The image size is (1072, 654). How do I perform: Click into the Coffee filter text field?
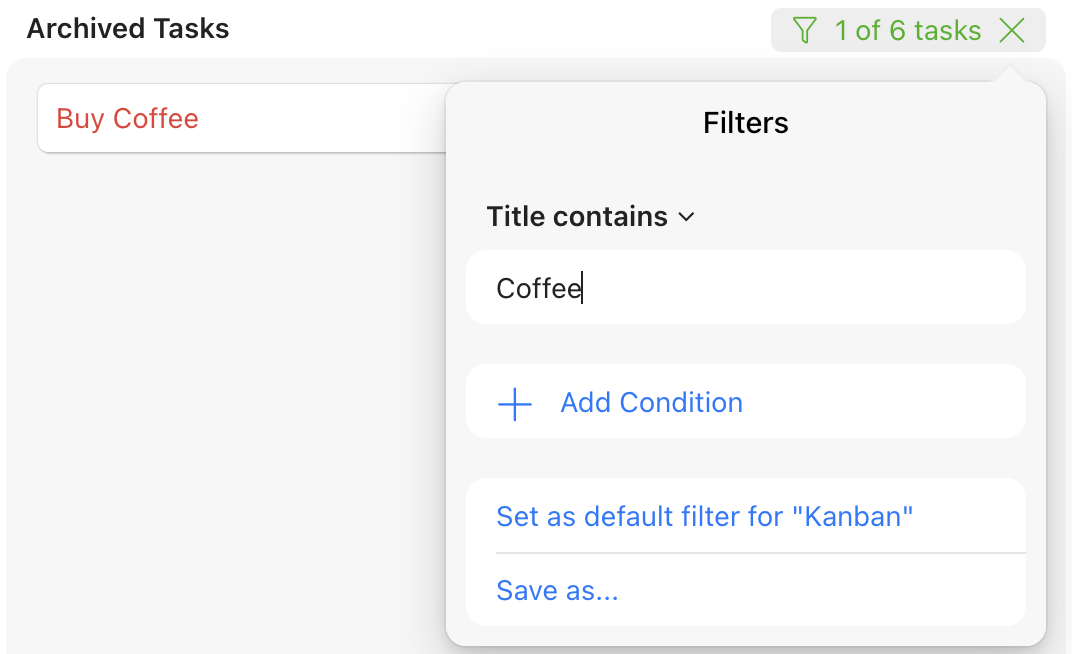[x=745, y=288]
